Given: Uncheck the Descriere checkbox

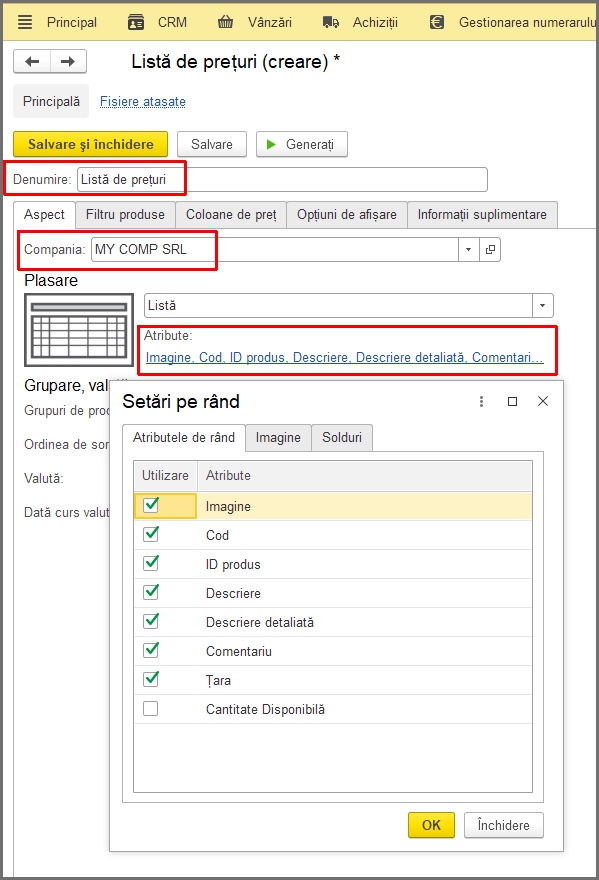Looking at the screenshot, I should point(151,592).
